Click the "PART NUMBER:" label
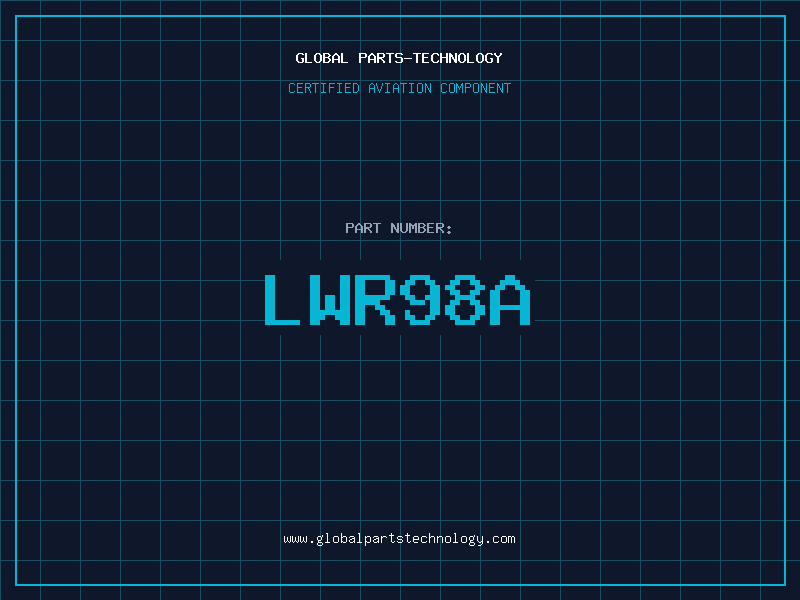 coord(399,228)
